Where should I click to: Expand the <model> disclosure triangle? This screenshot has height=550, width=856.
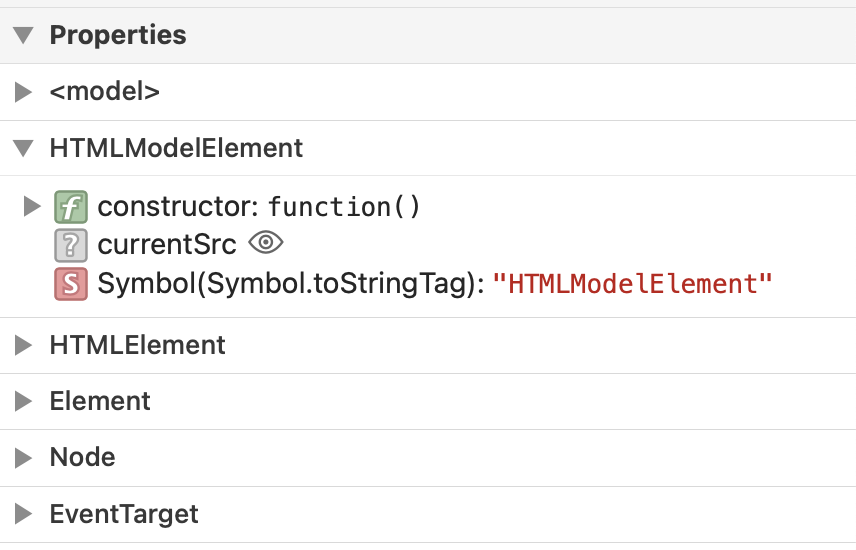tap(24, 92)
